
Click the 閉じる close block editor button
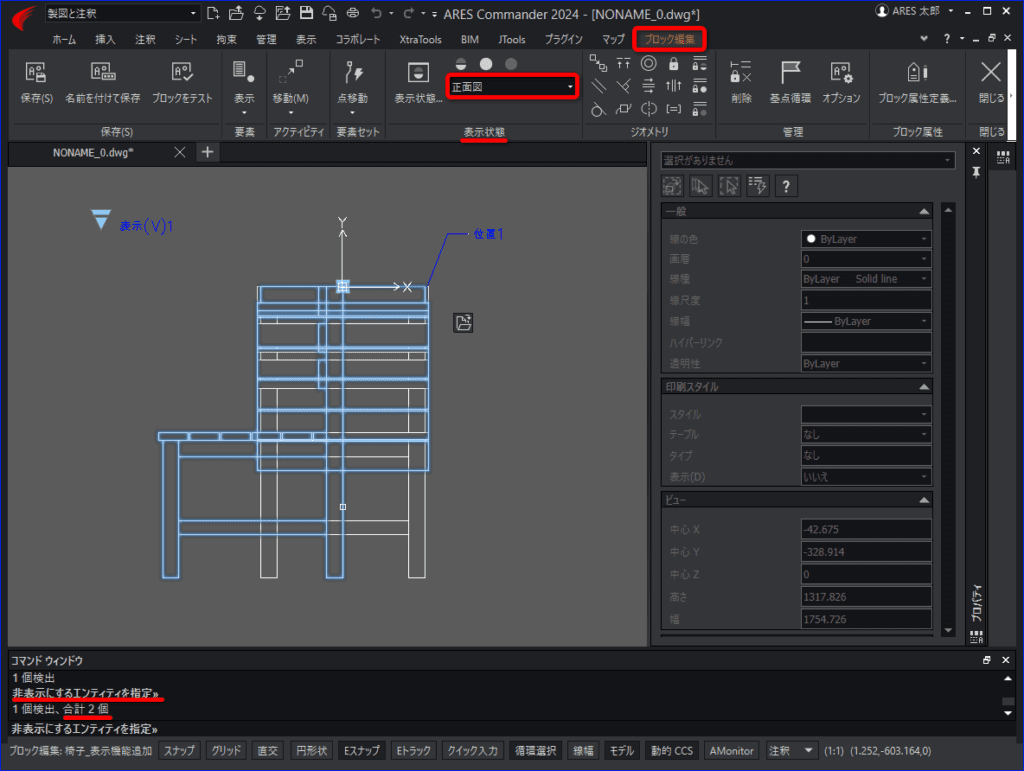[991, 82]
